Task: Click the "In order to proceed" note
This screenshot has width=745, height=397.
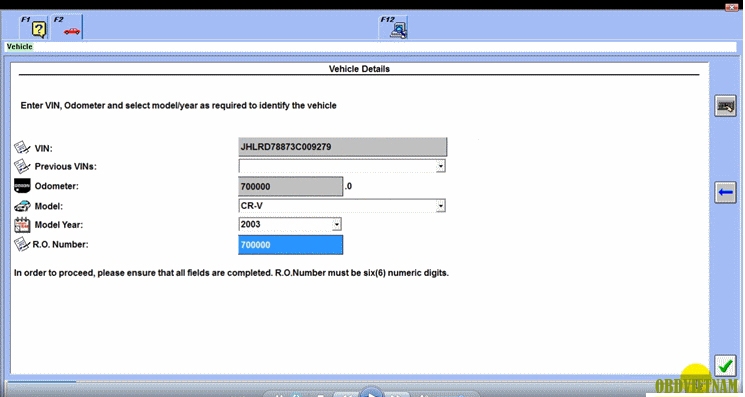Action: pos(231,273)
